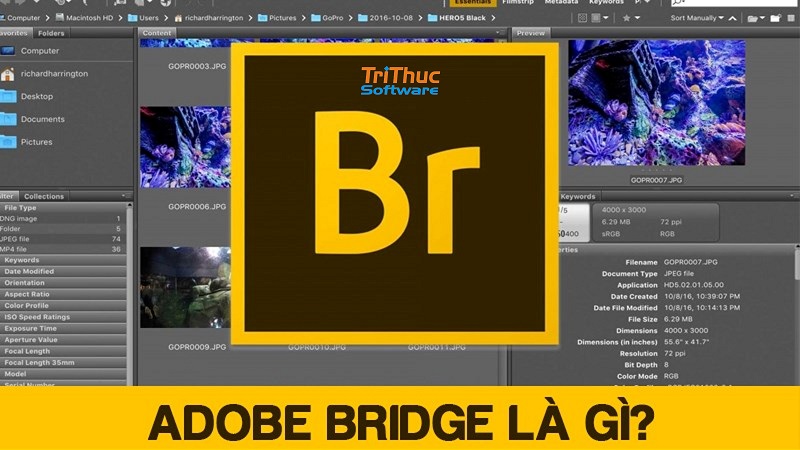
Task: Open the Pictures favorite folder
Action: tap(36, 142)
